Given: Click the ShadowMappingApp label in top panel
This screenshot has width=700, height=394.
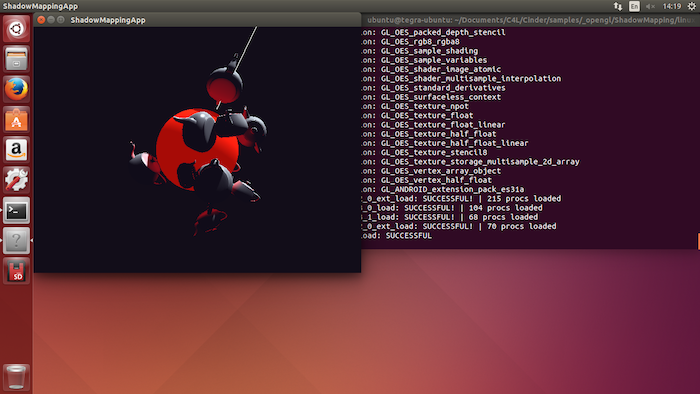Looking at the screenshot, I should coord(40,6).
